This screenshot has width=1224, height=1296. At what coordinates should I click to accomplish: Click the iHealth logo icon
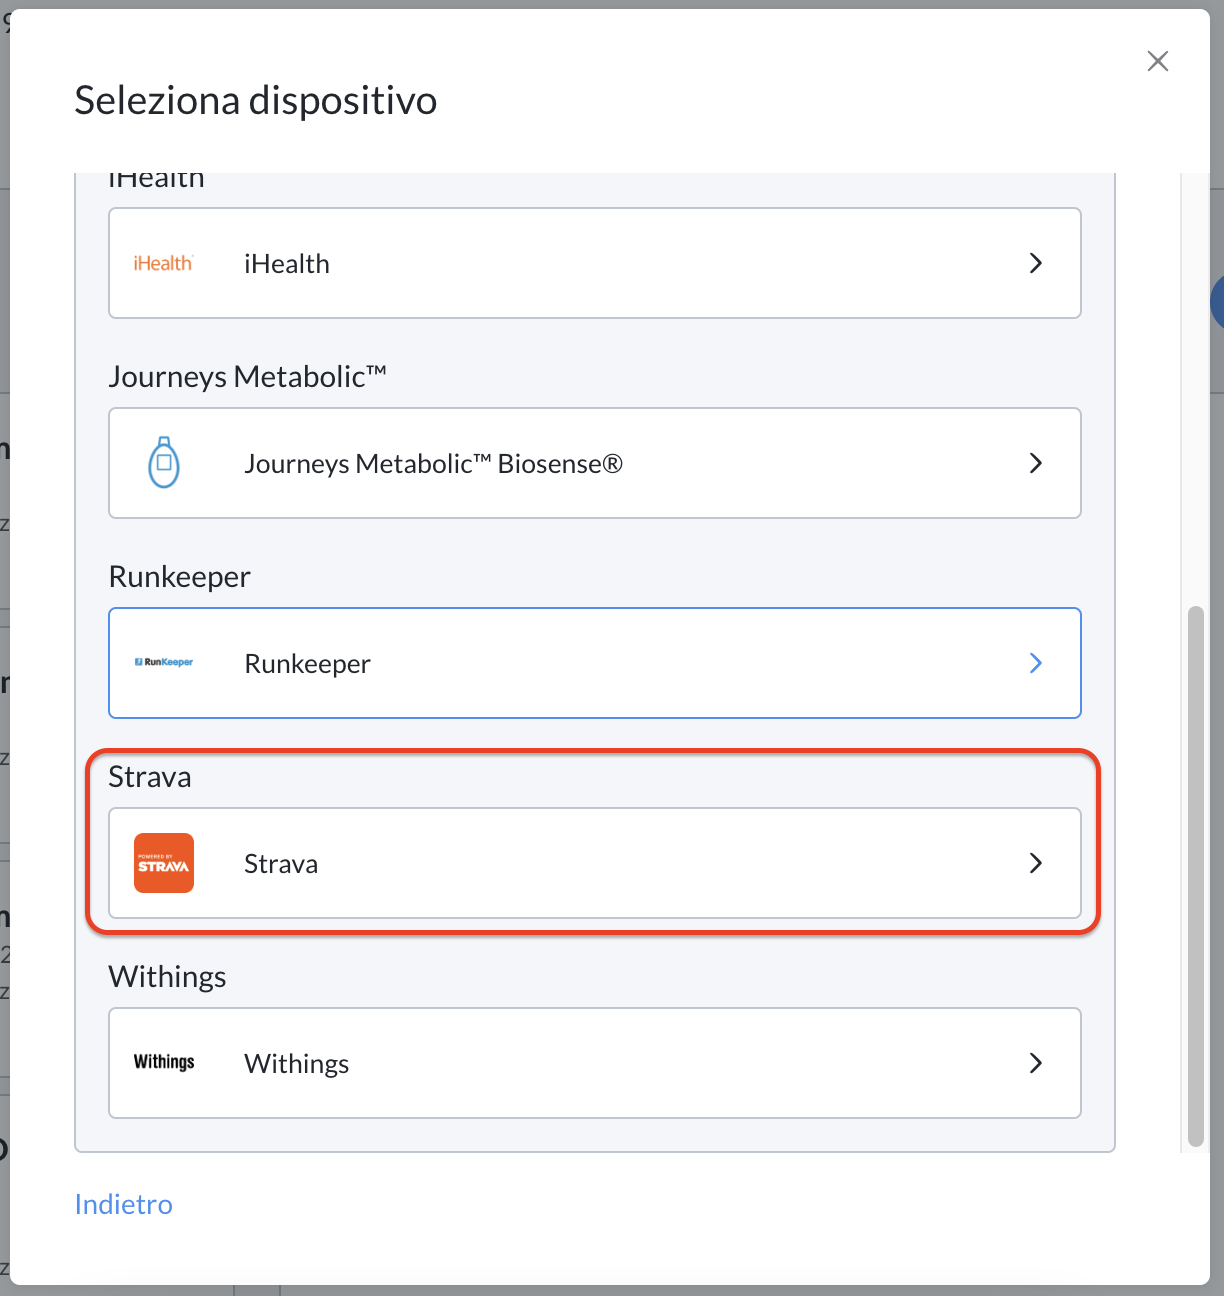tap(164, 263)
